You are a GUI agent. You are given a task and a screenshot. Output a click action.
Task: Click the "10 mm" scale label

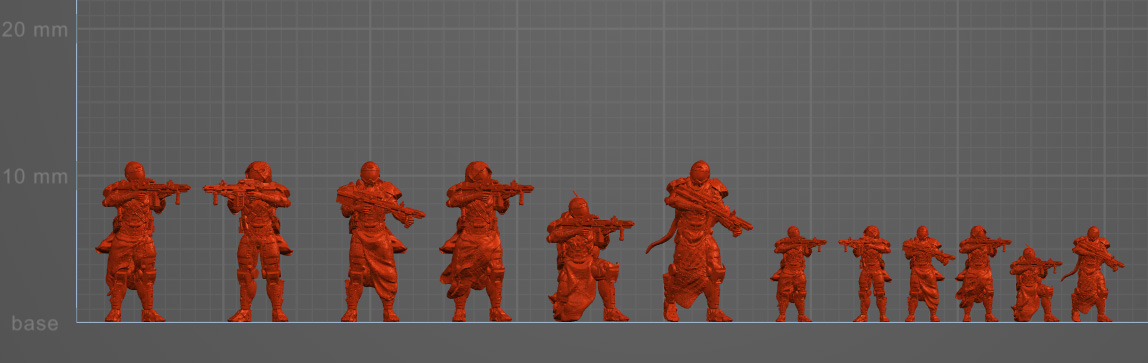click(35, 176)
